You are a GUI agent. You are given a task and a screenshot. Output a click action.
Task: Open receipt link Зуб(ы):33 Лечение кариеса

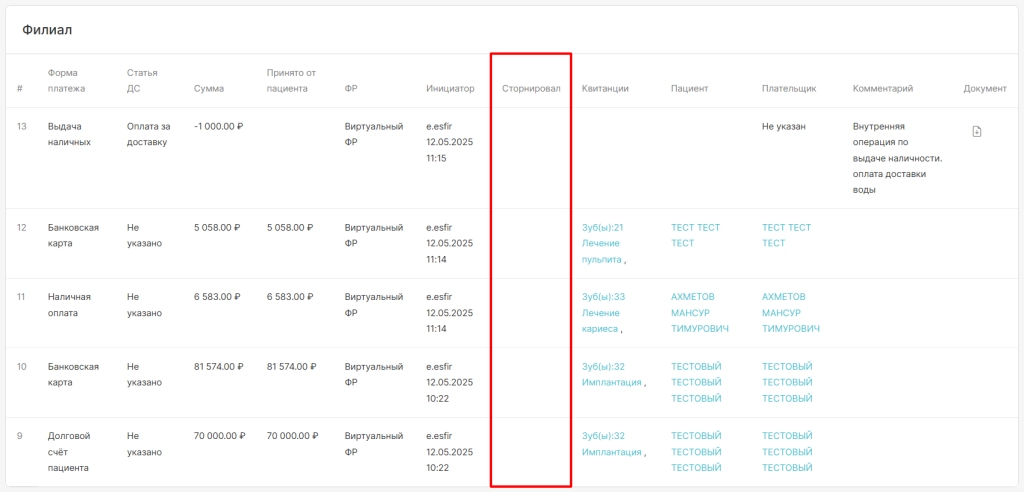(603, 313)
